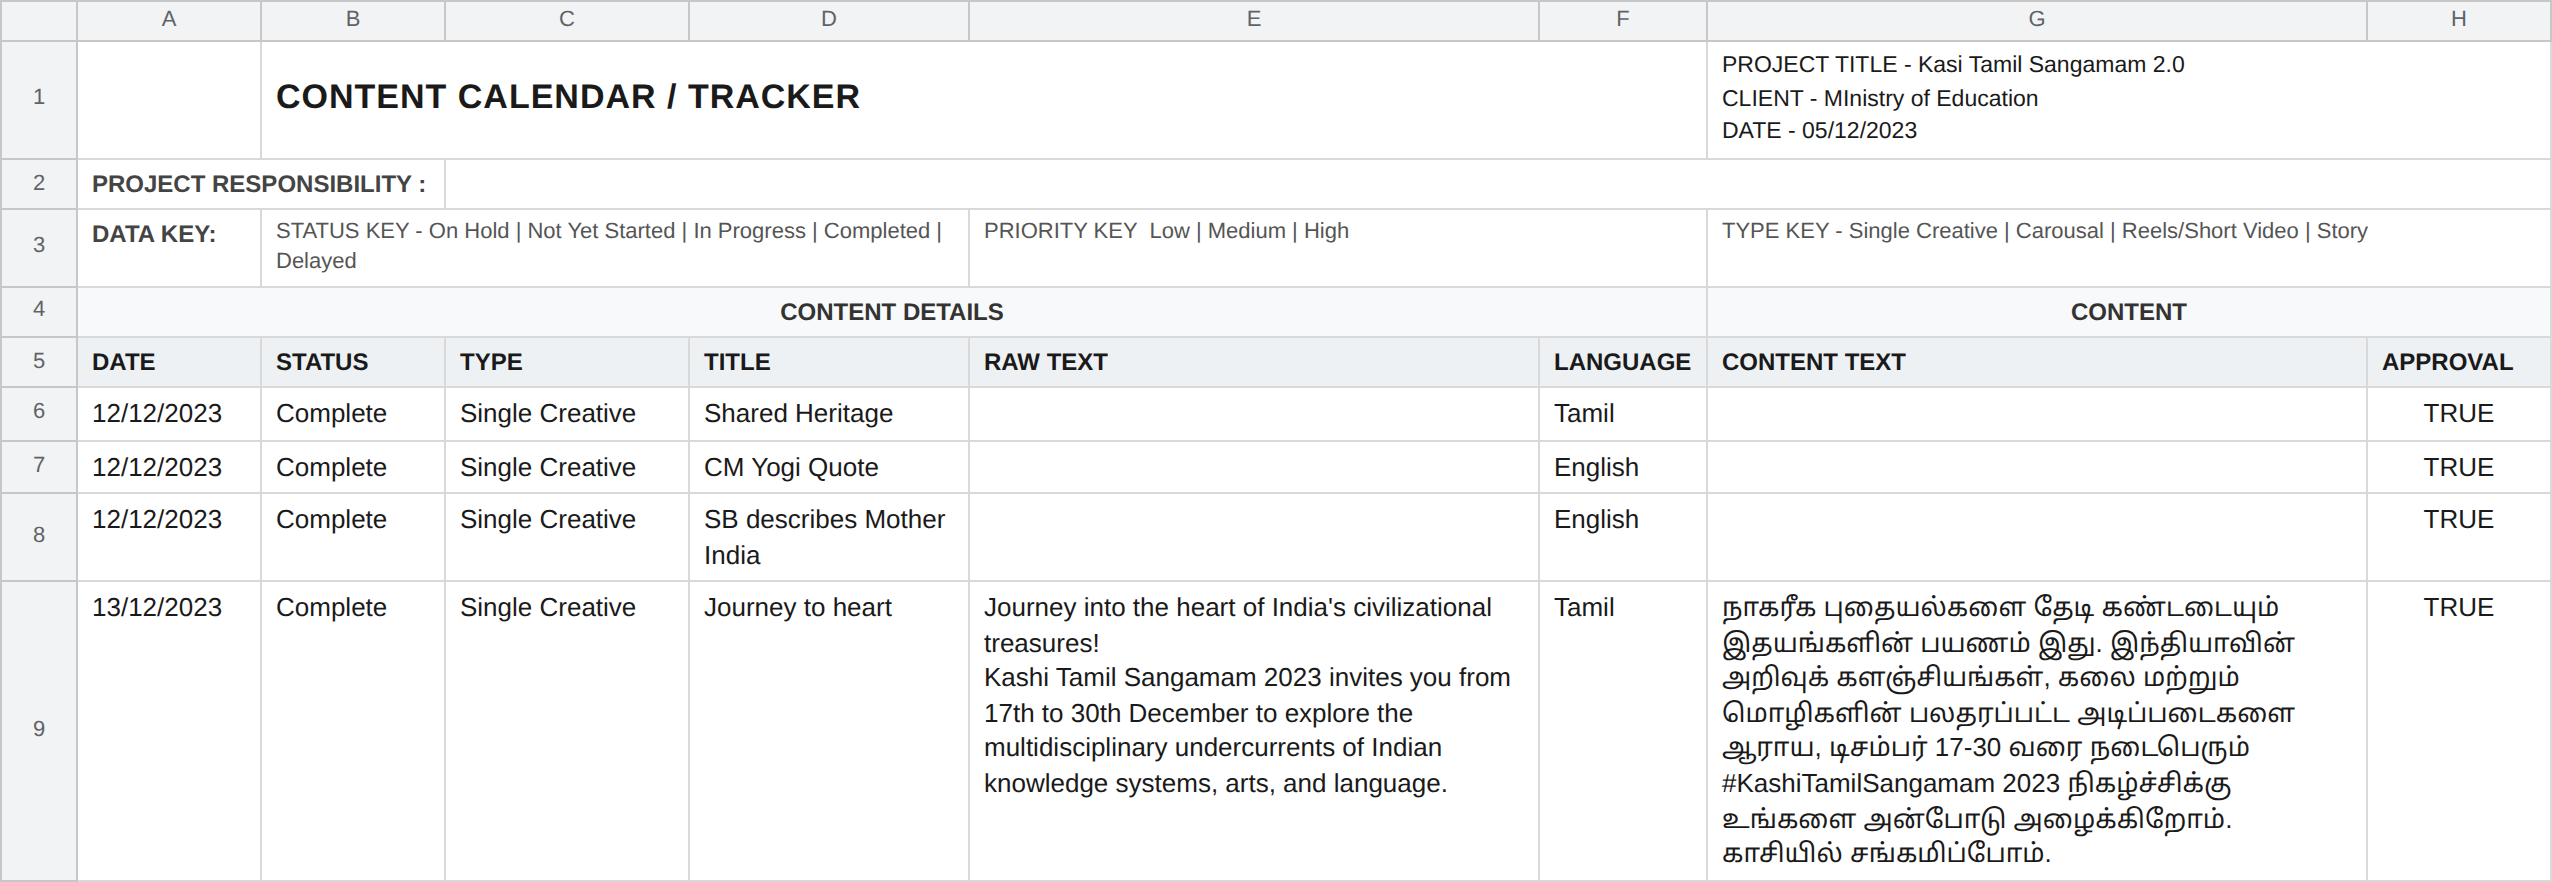Select column A header
2552x882 pixels.
tap(169, 20)
